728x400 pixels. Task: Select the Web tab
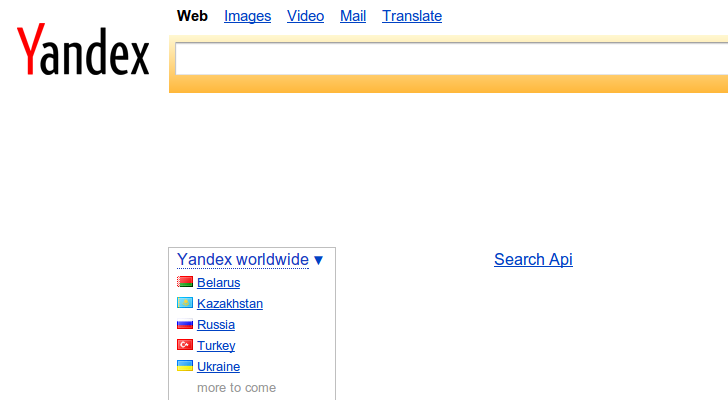coord(192,16)
